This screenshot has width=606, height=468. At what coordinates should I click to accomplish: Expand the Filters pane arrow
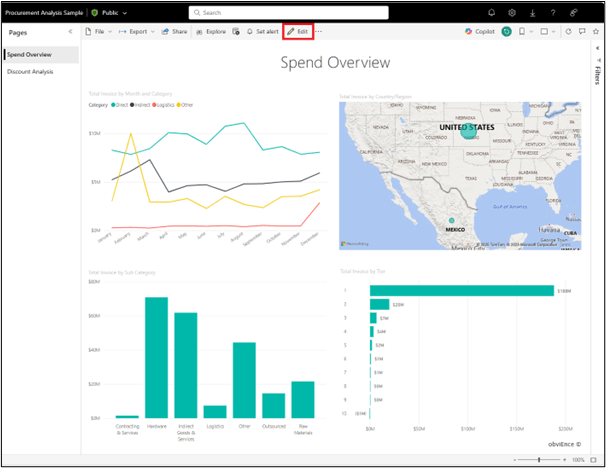tap(598, 48)
